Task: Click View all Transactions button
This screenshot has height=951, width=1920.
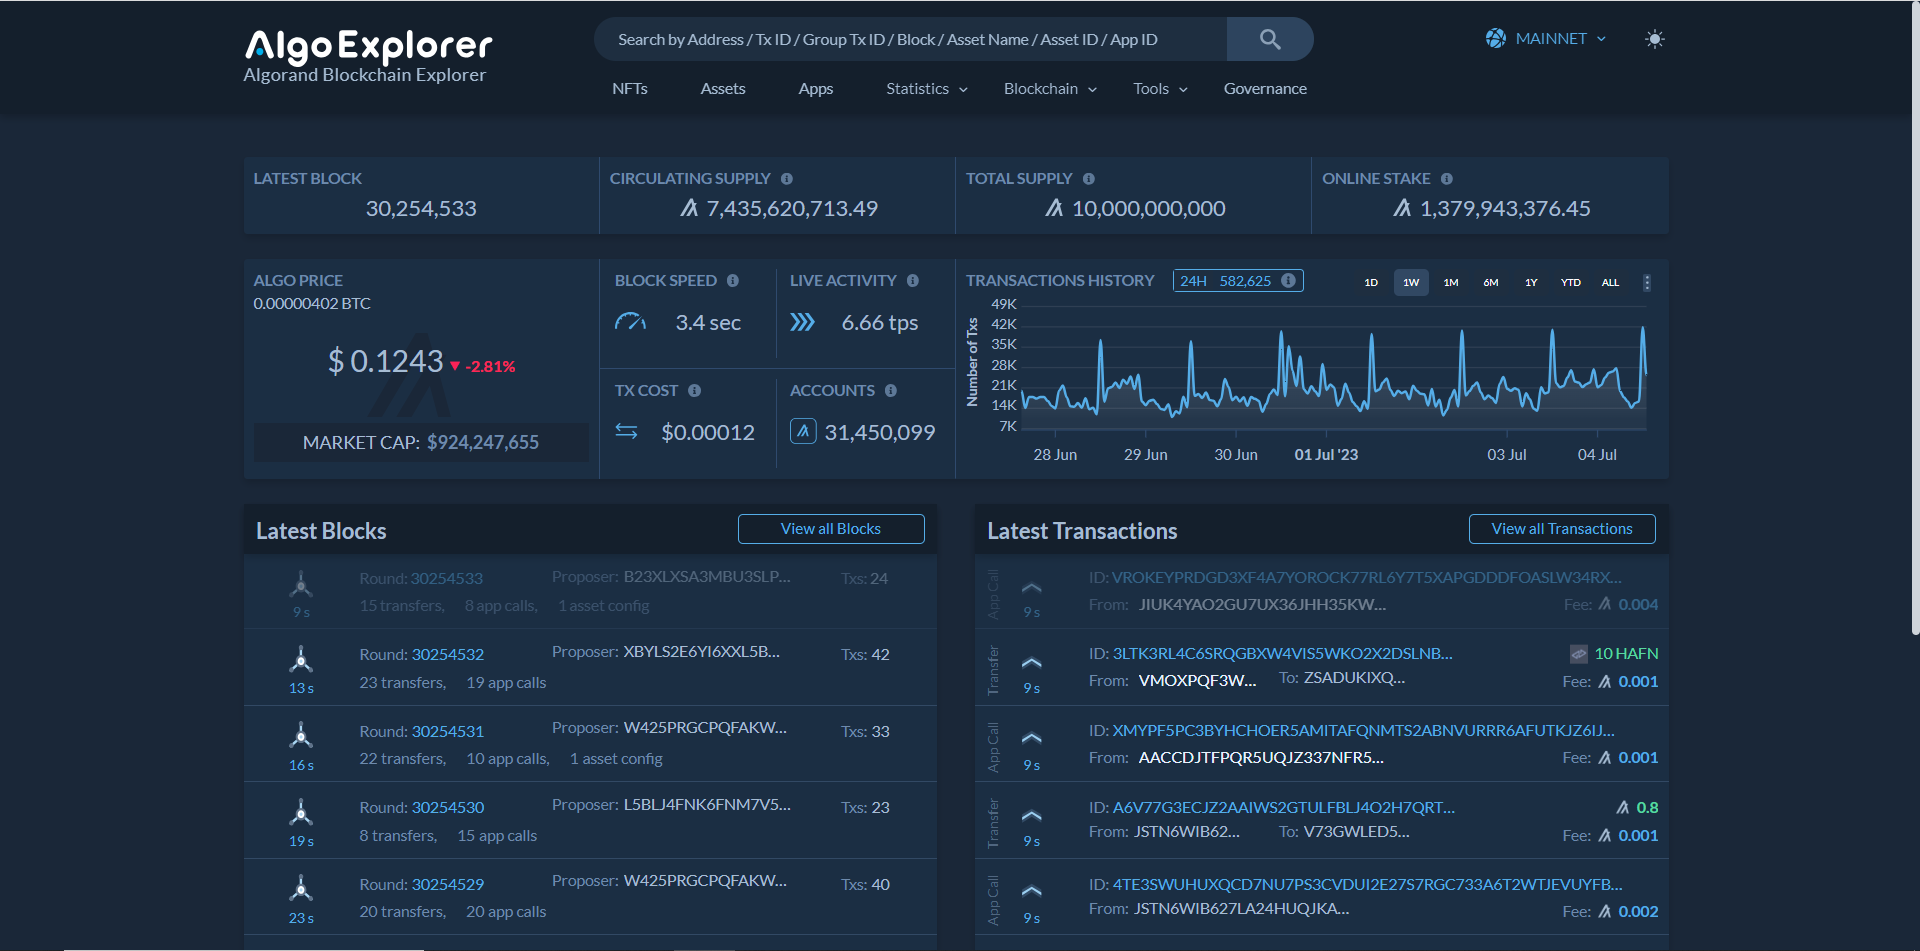Action: click(x=1562, y=529)
